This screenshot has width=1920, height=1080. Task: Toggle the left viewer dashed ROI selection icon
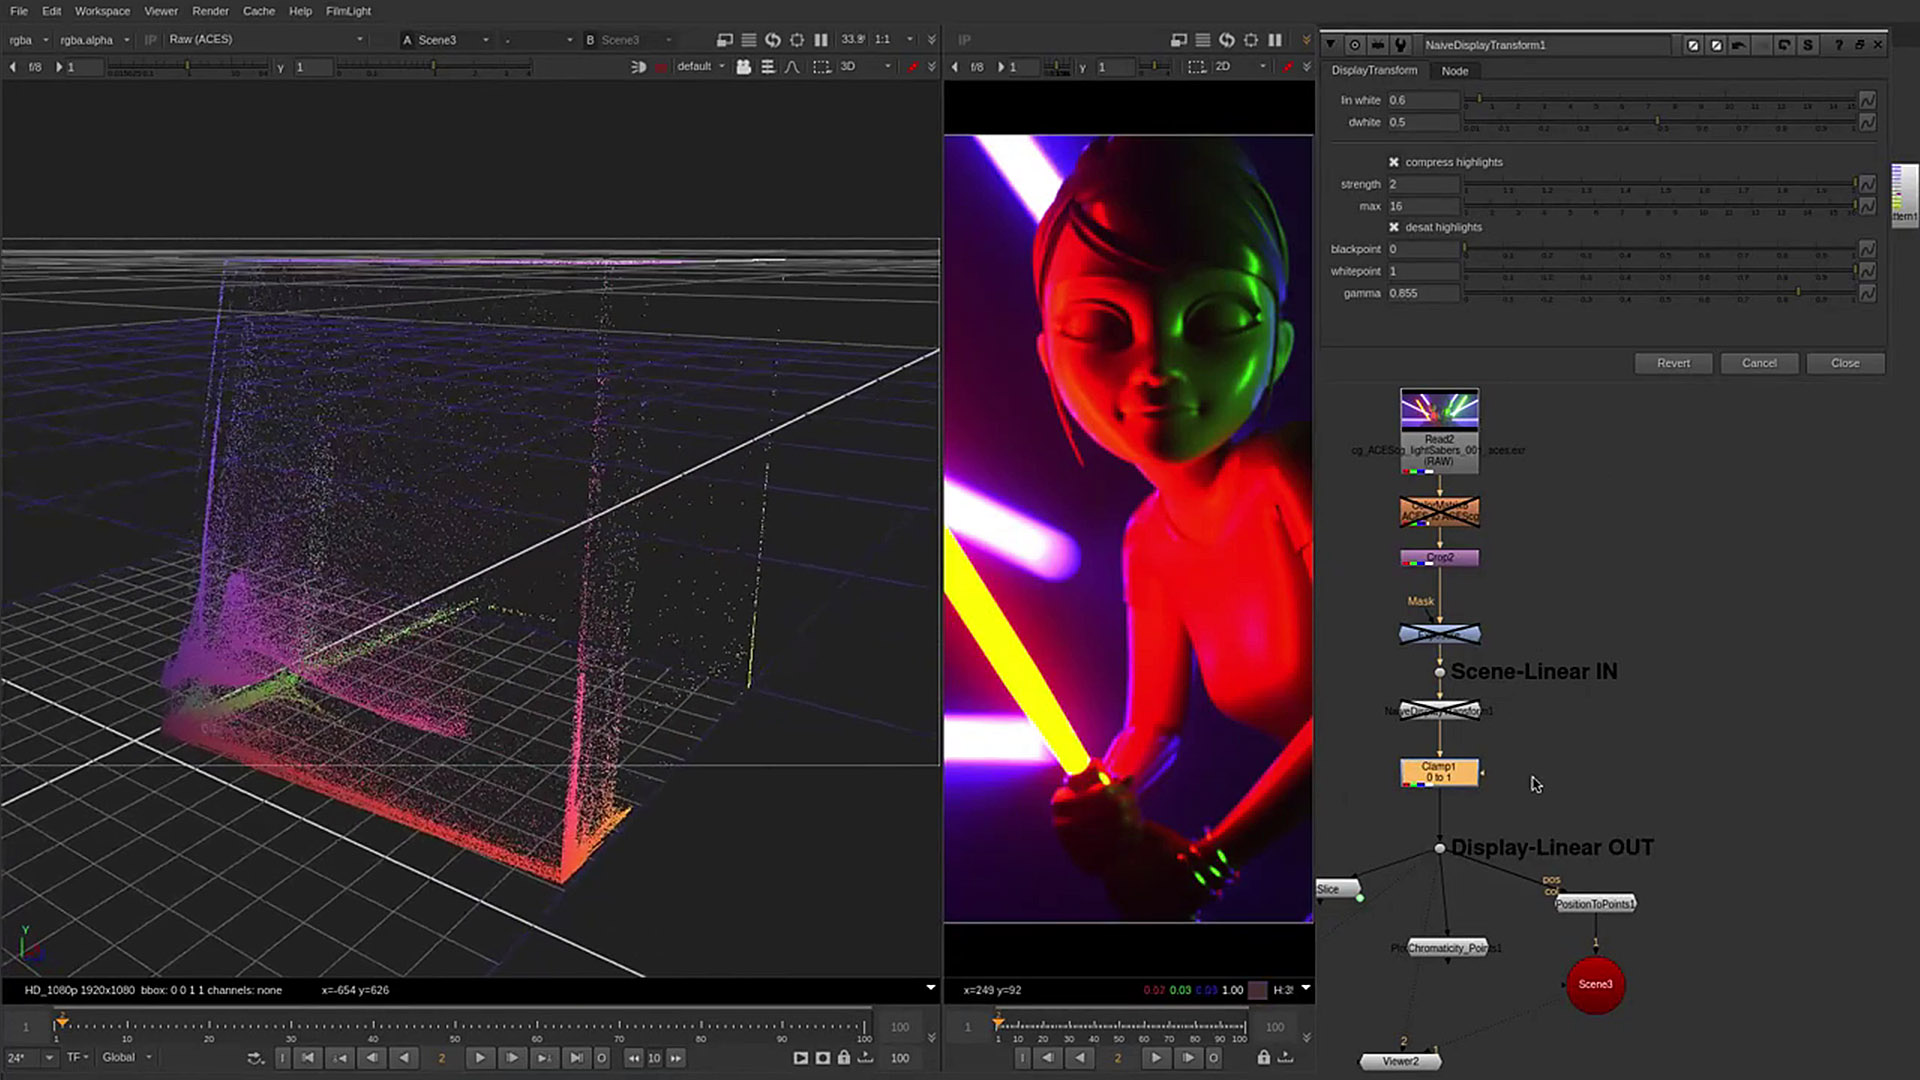[x=821, y=67]
